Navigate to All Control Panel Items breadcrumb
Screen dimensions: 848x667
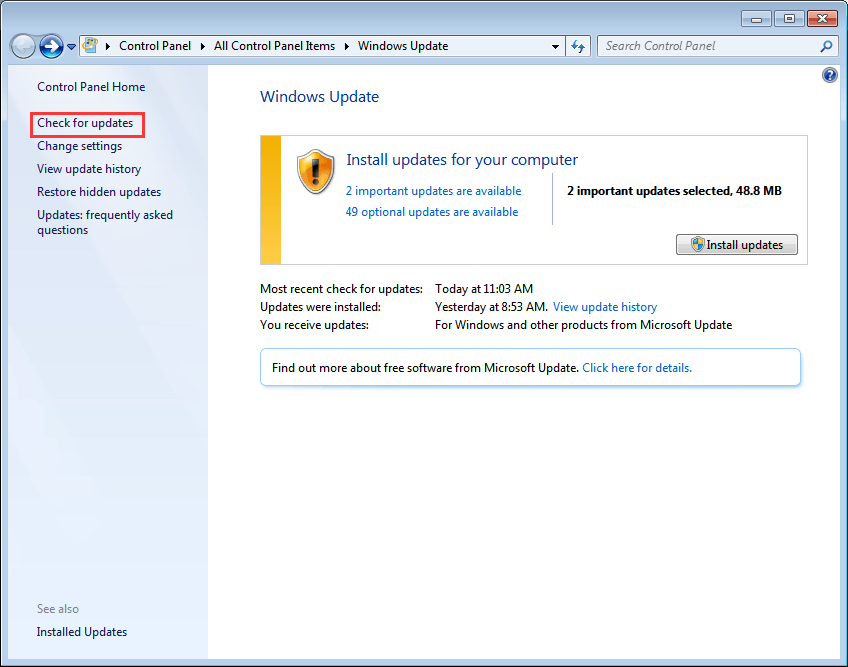click(274, 45)
